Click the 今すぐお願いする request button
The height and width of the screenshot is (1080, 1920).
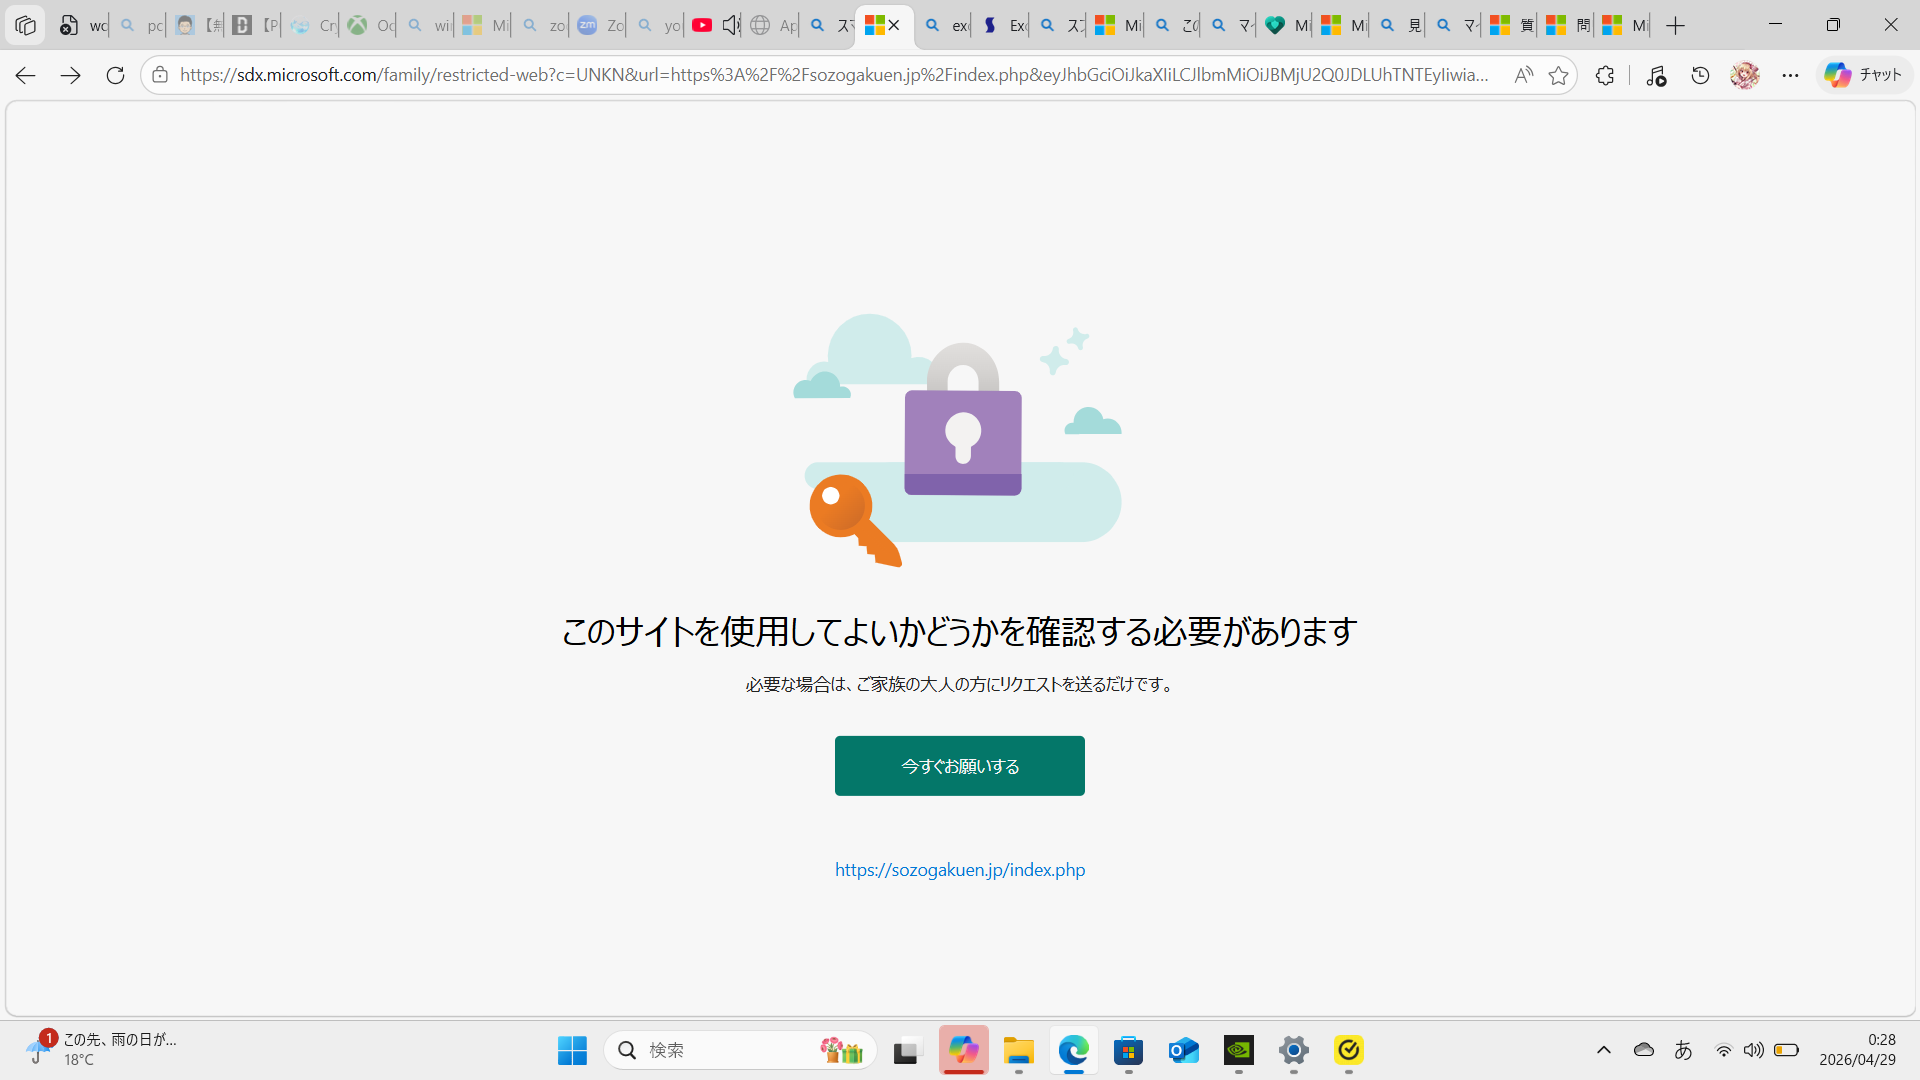[959, 766]
